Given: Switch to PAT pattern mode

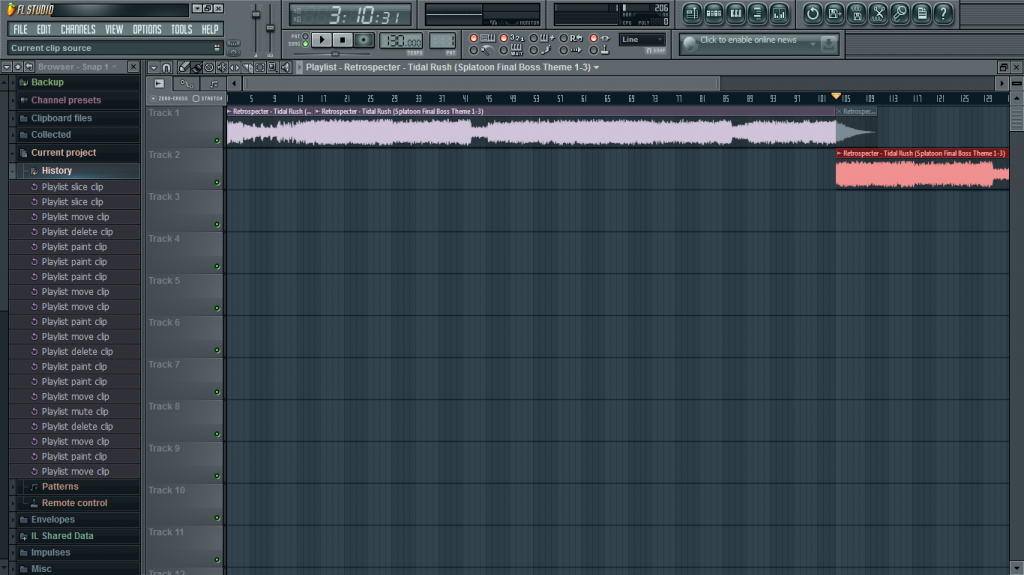Looking at the screenshot, I should pos(305,36).
